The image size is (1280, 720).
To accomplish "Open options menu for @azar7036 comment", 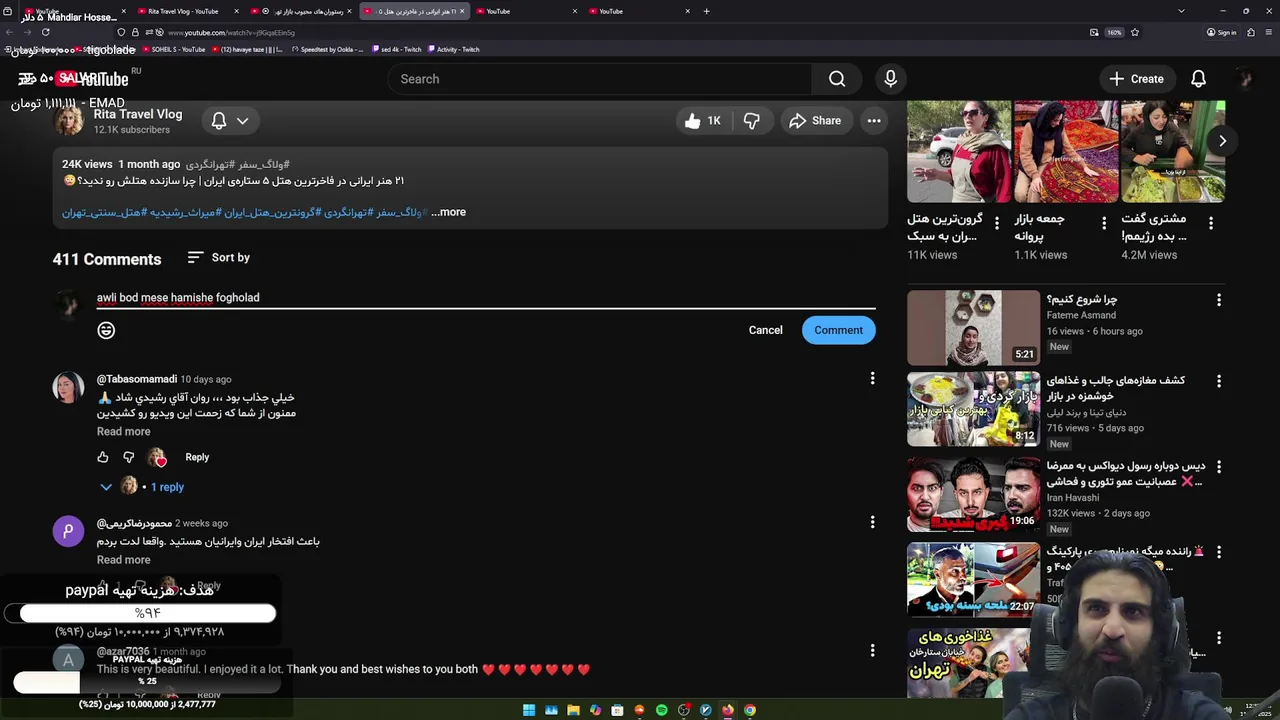I will pyautogui.click(x=872, y=650).
